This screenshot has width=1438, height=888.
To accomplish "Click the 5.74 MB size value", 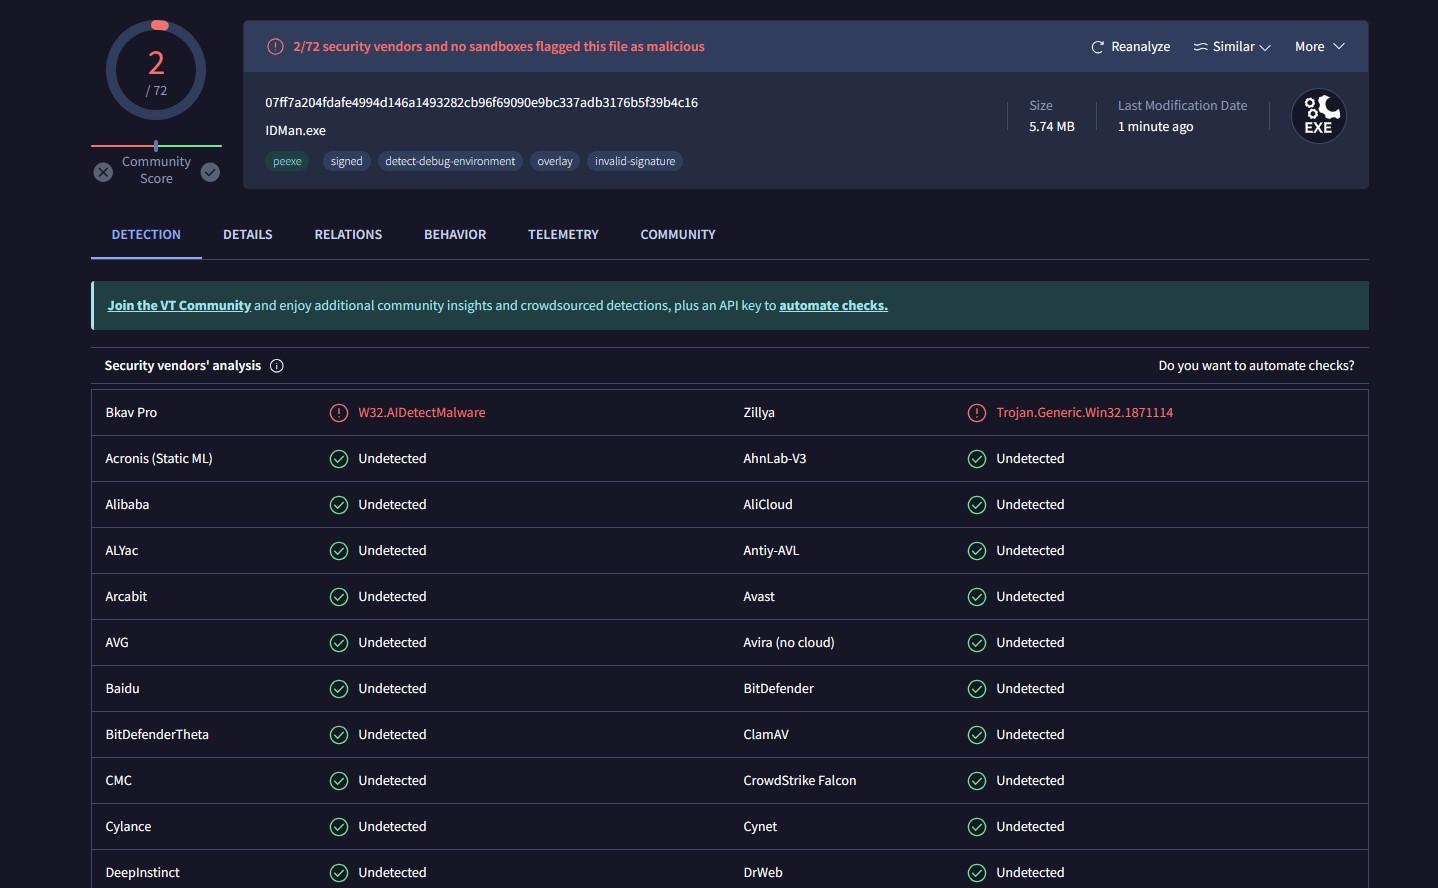I will coord(1052,127).
